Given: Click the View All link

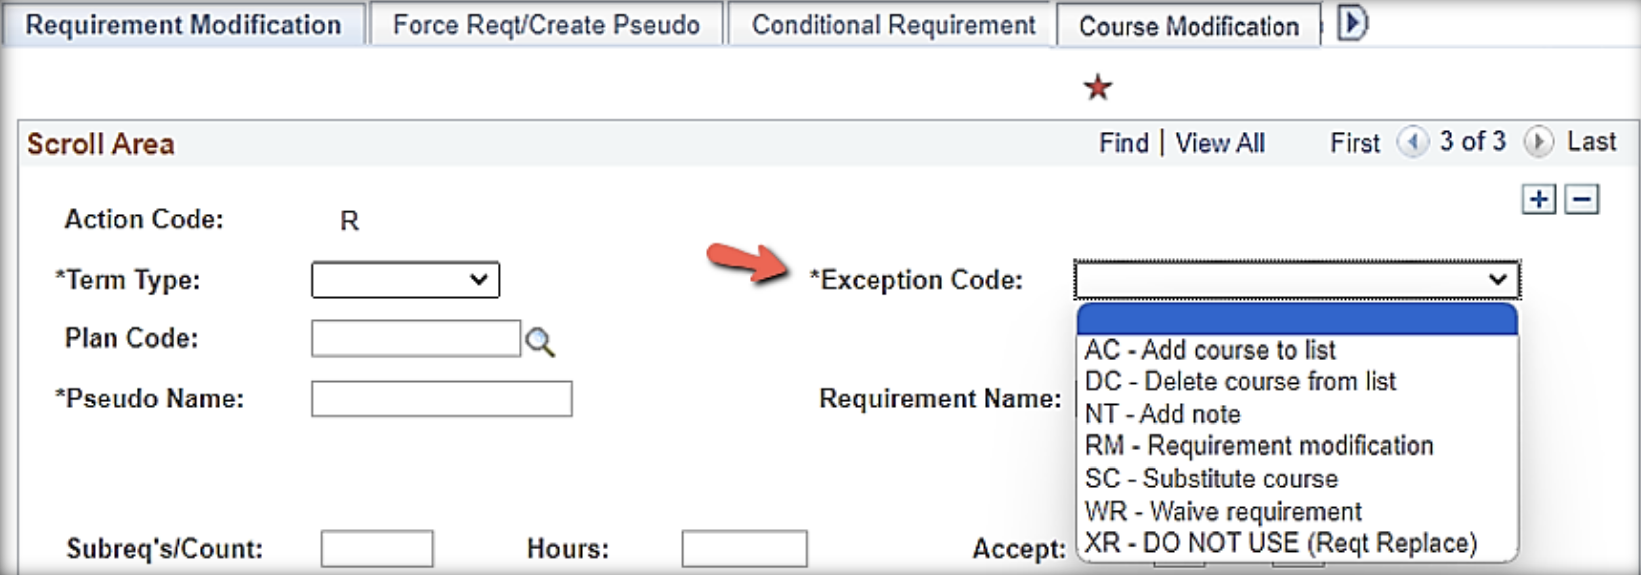Looking at the screenshot, I should [x=1219, y=143].
